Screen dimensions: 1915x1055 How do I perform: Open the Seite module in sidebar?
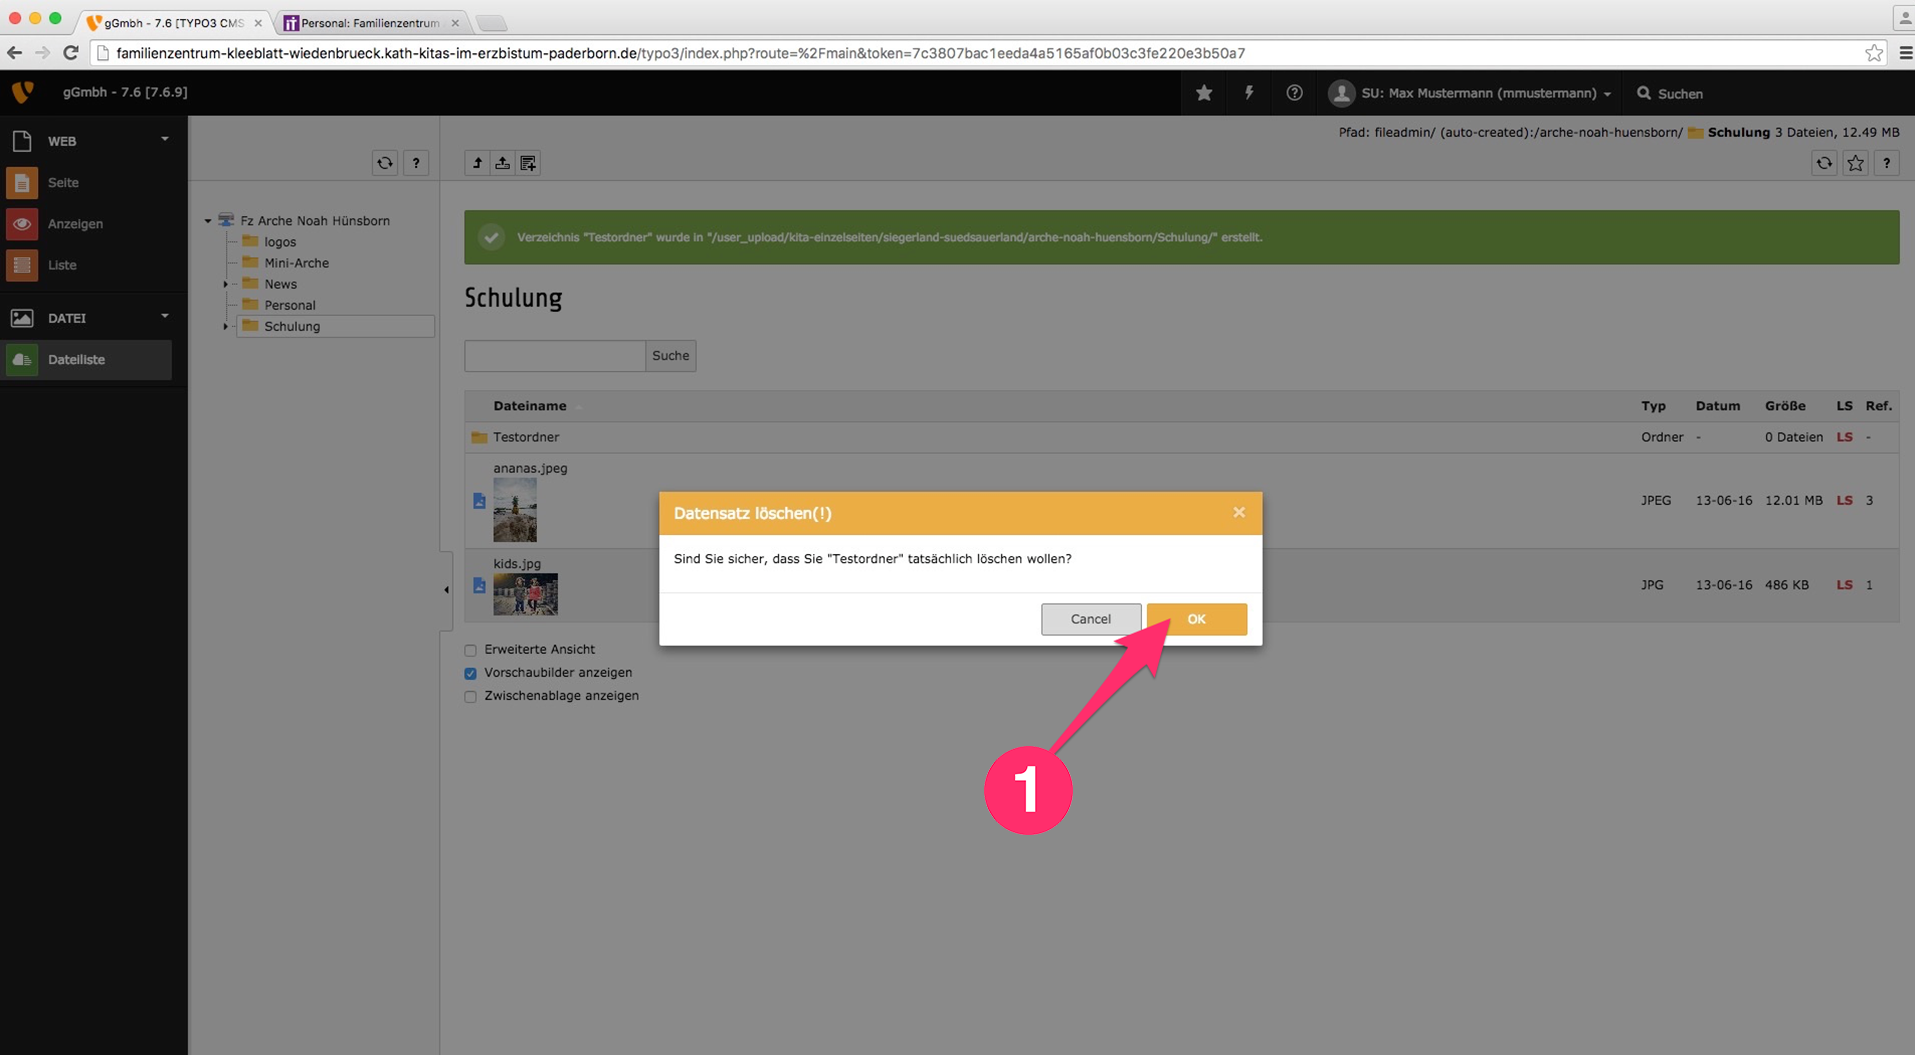pos(63,182)
